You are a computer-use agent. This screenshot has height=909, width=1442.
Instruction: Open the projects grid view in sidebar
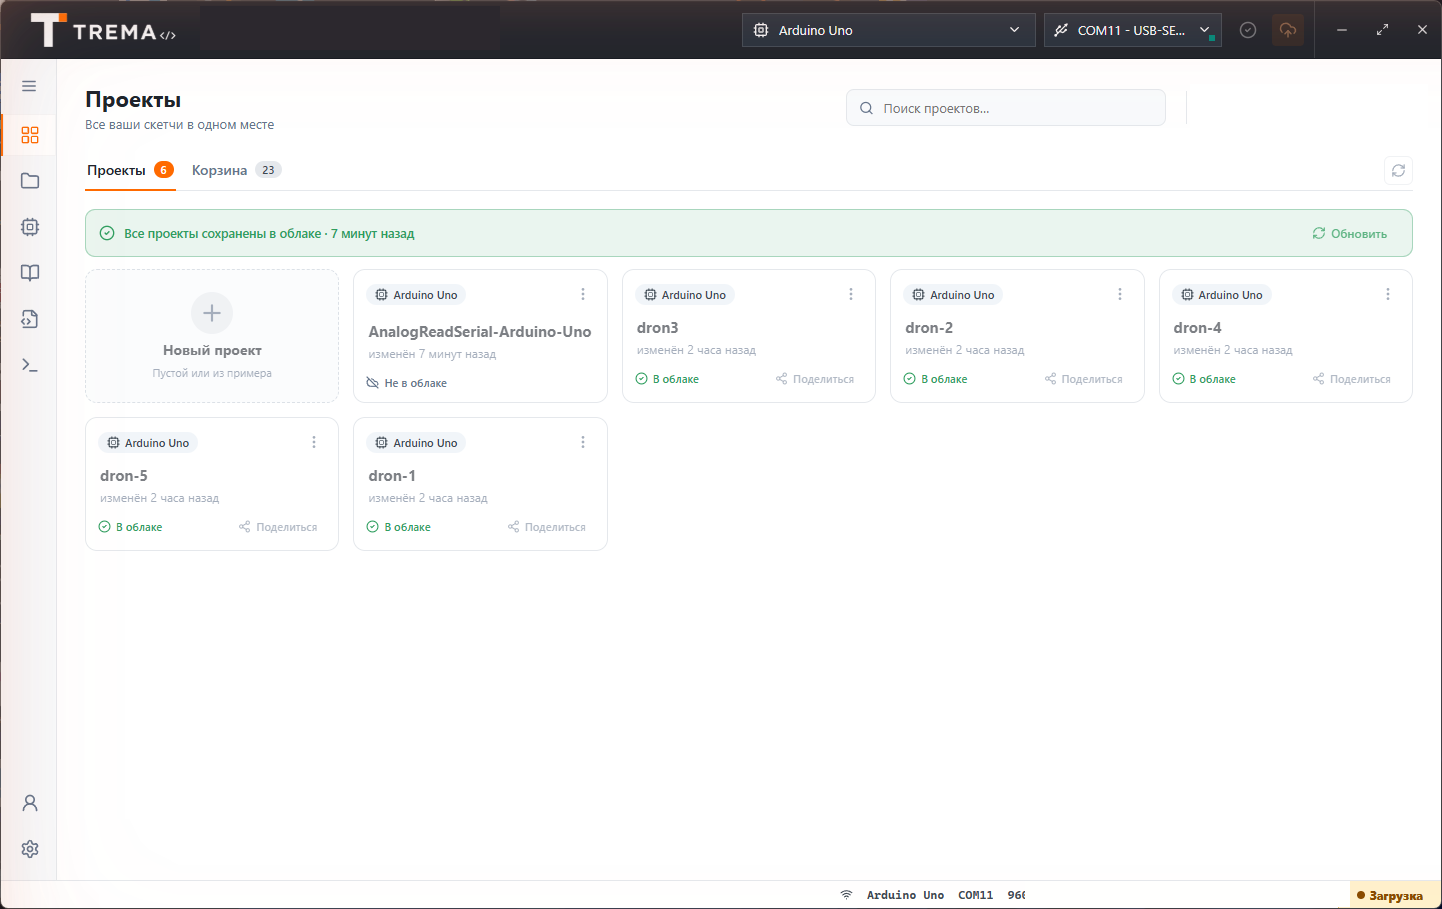pyautogui.click(x=30, y=135)
